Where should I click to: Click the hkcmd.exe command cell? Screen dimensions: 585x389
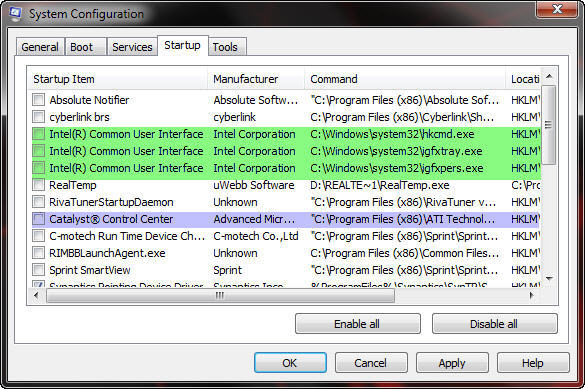coord(392,134)
